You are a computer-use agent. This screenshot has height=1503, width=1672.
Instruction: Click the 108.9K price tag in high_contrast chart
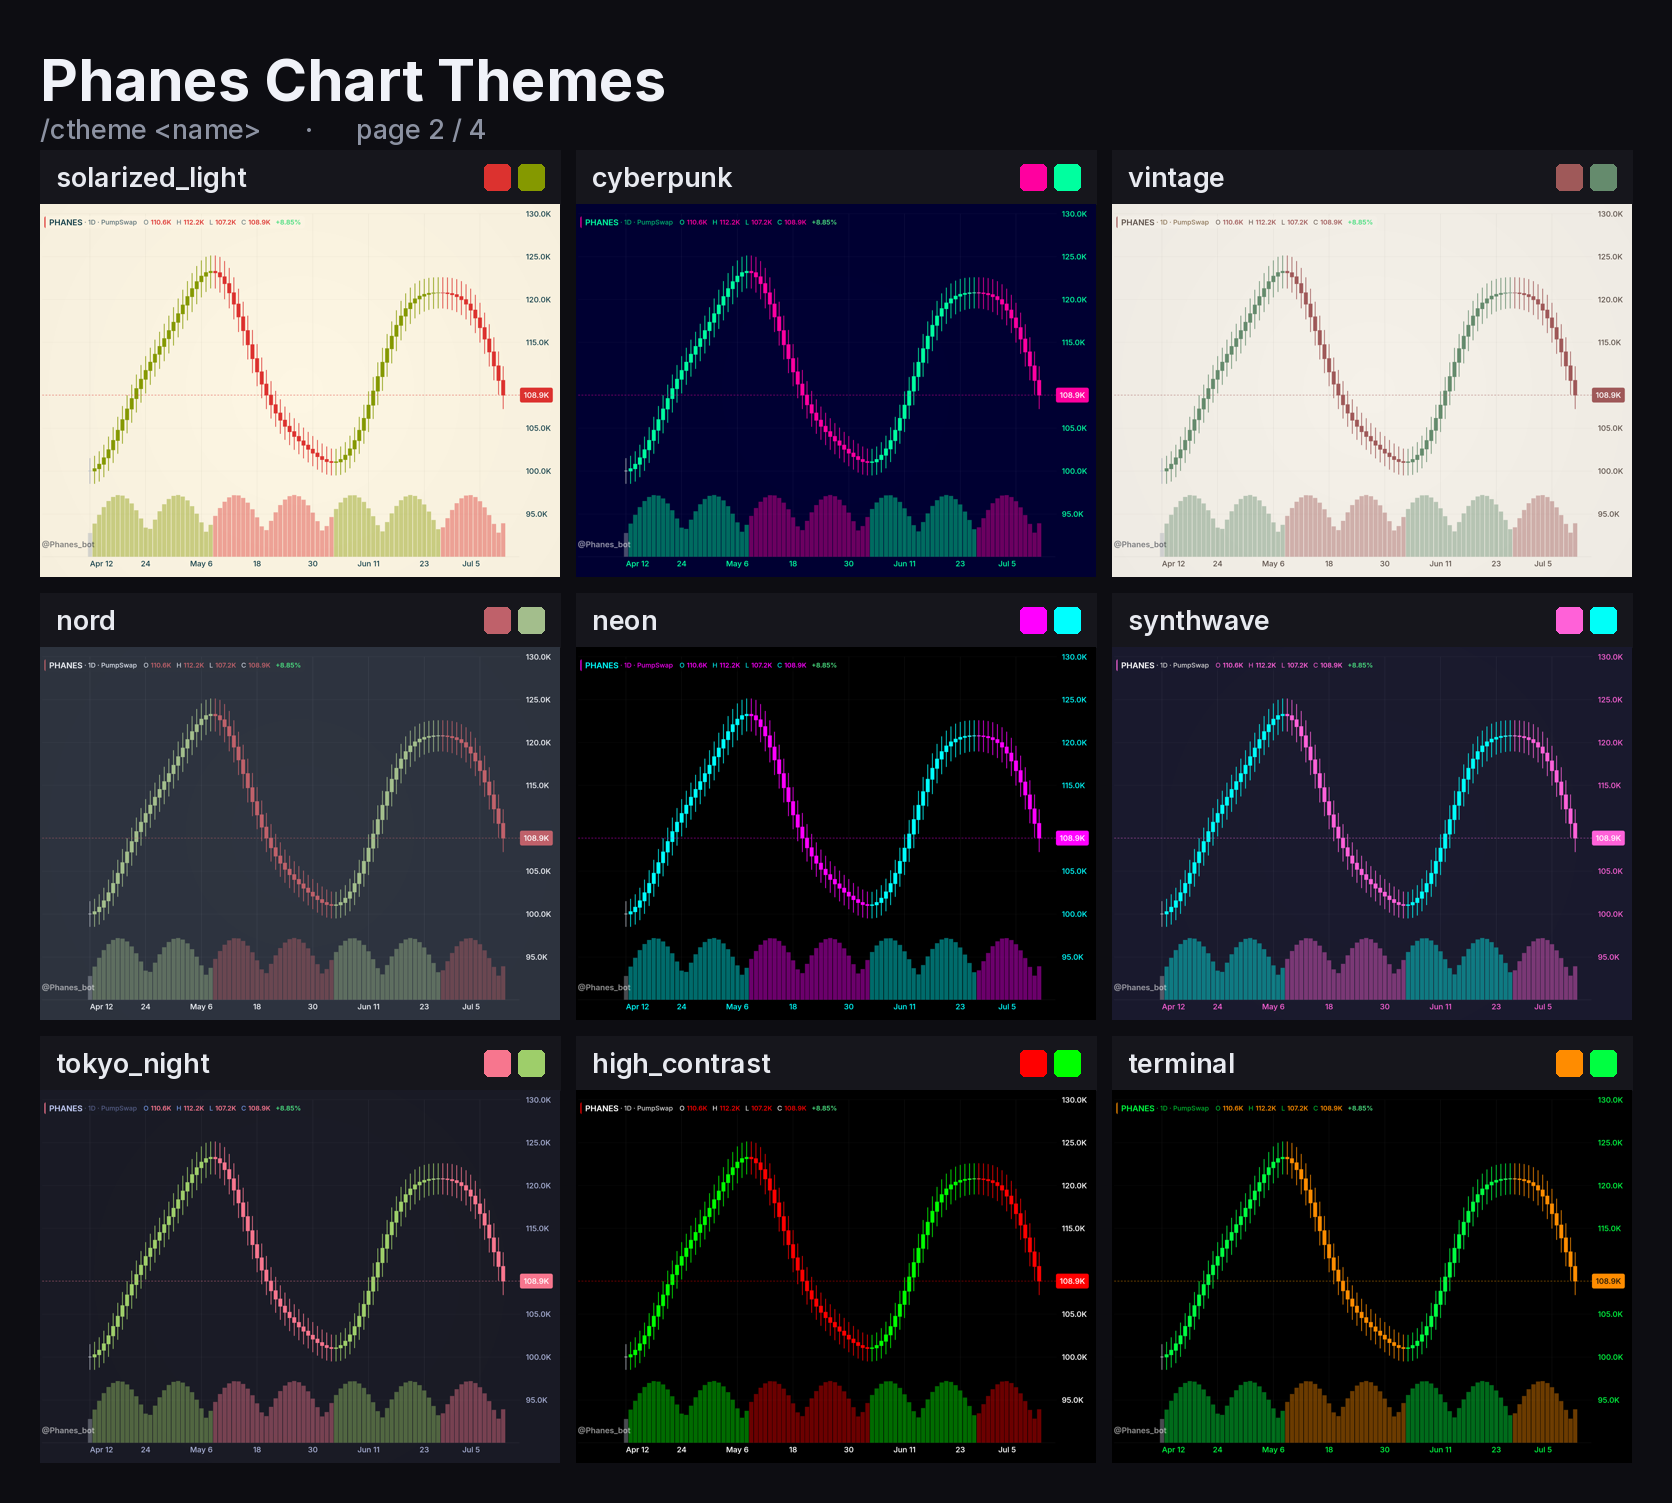click(x=1072, y=1281)
